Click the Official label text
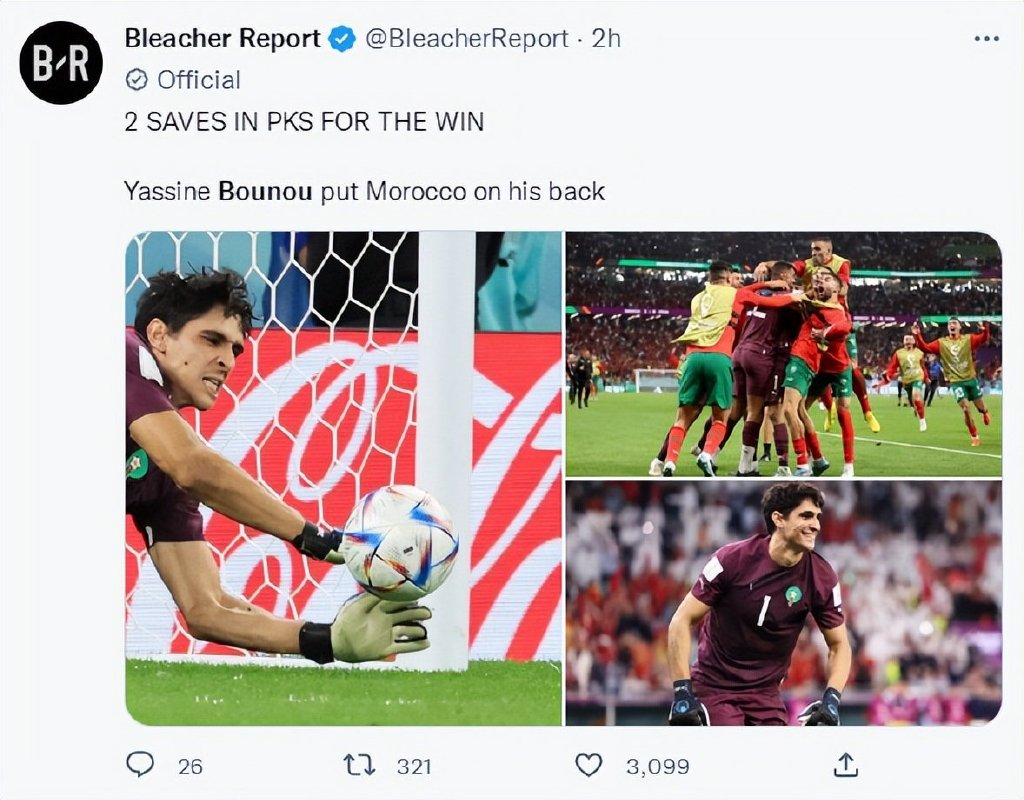 pyautogui.click(x=199, y=80)
